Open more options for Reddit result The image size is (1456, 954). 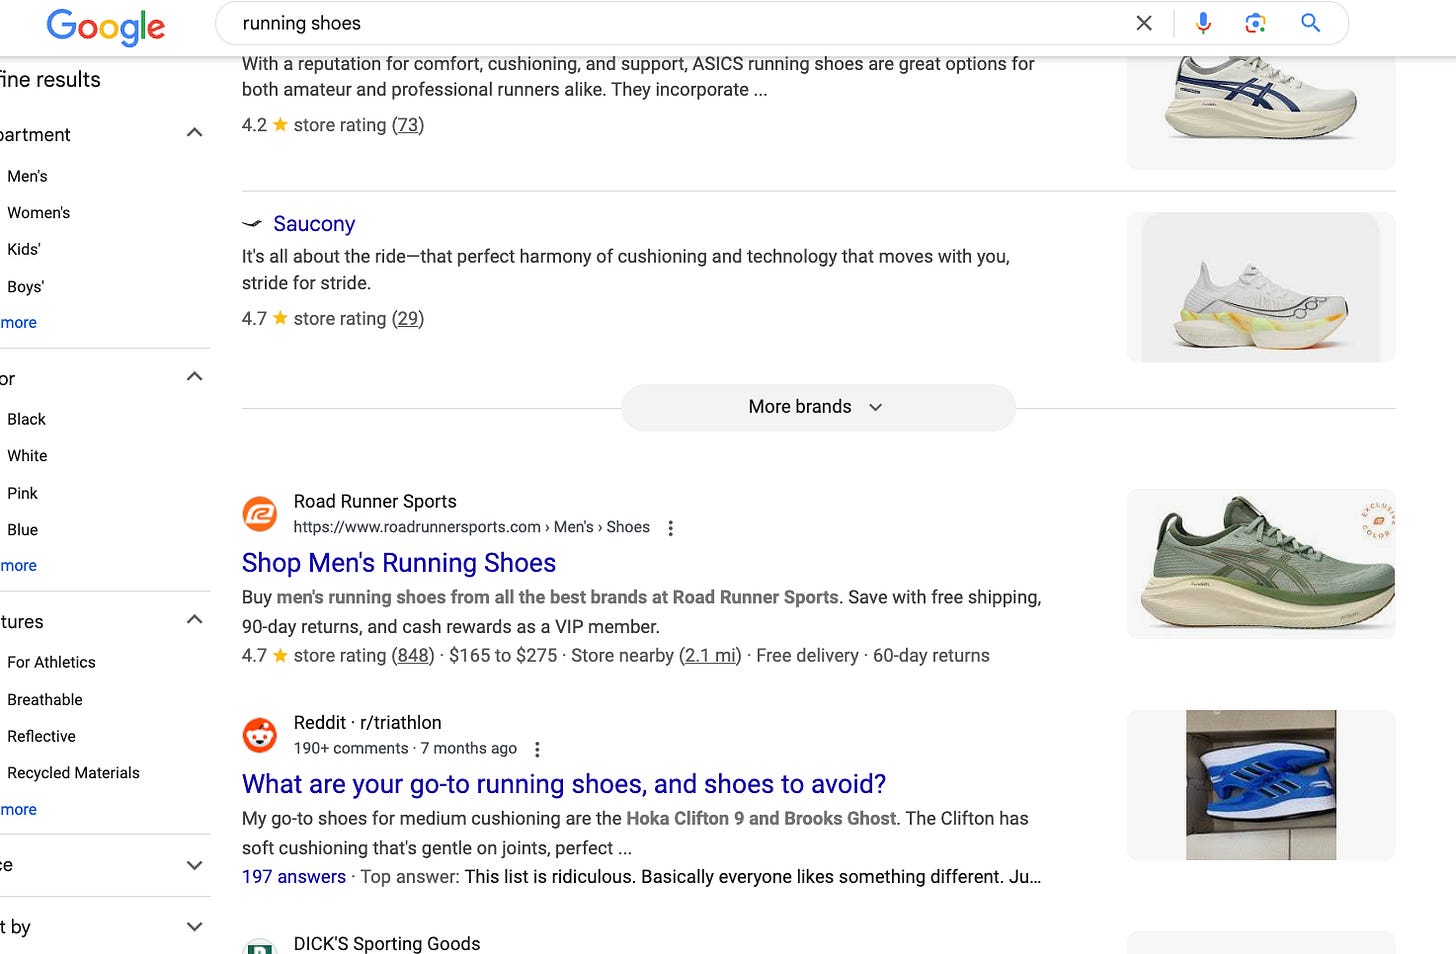click(x=537, y=749)
